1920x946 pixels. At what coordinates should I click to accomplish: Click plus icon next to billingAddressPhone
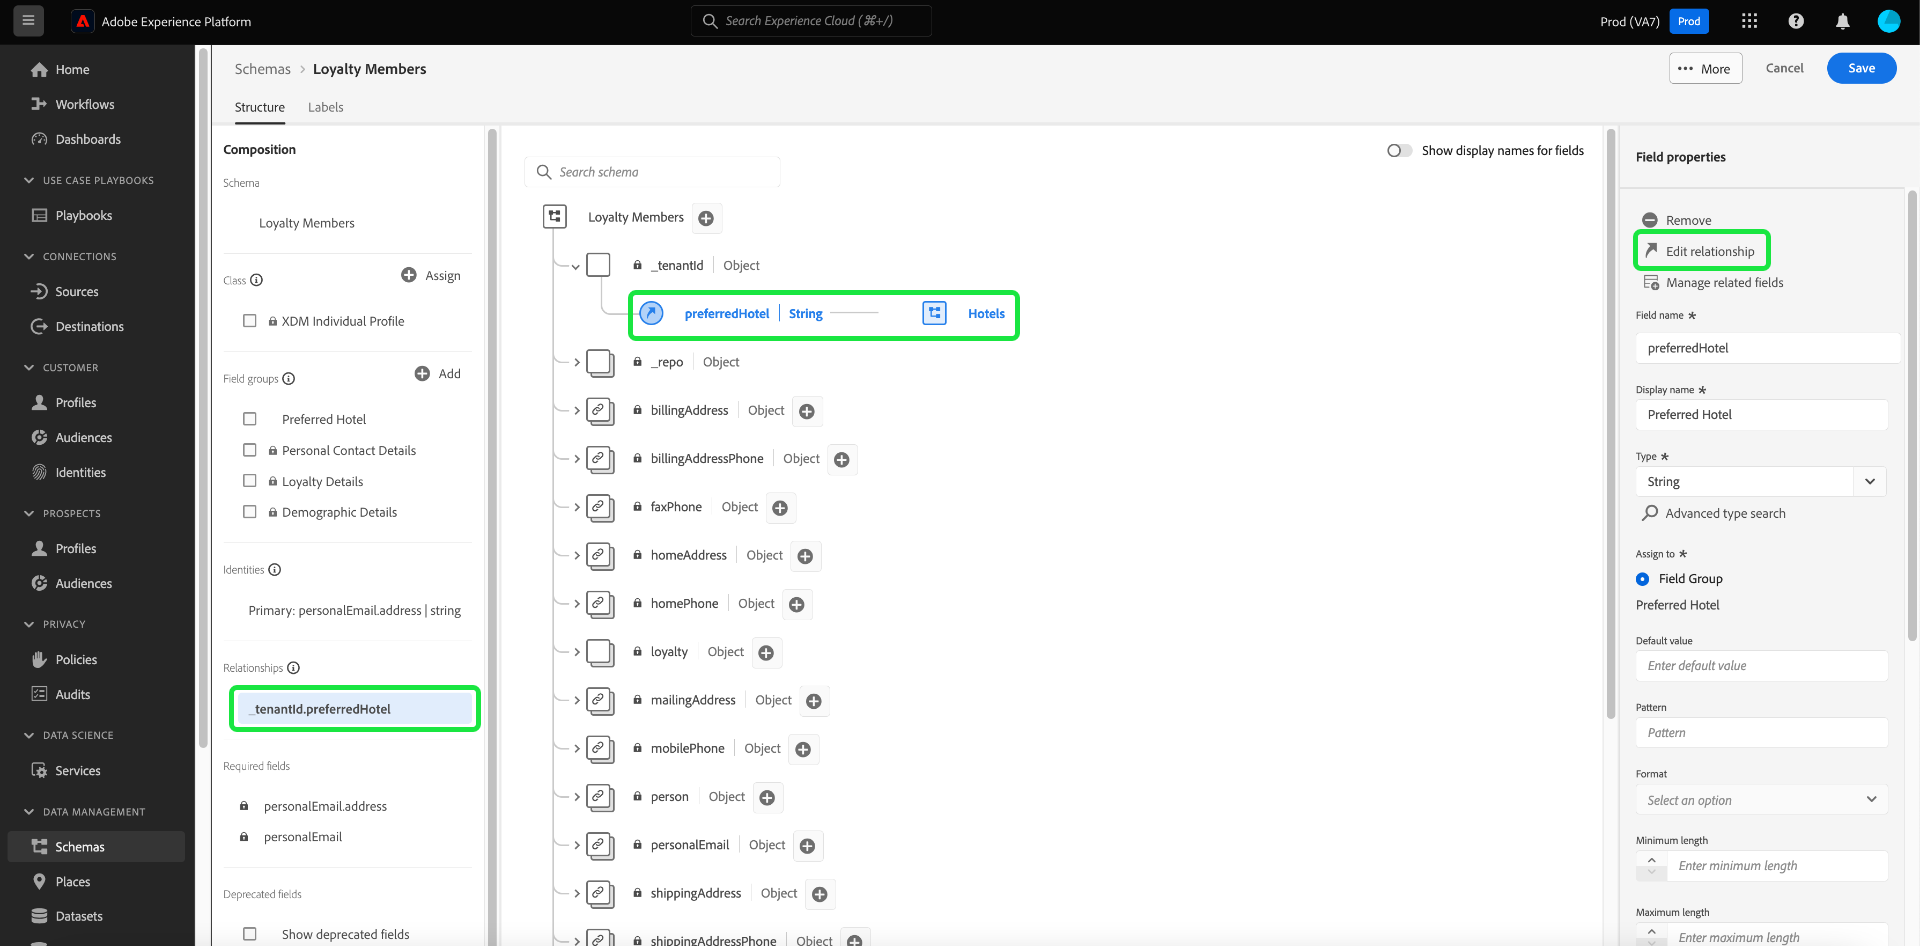click(x=842, y=459)
